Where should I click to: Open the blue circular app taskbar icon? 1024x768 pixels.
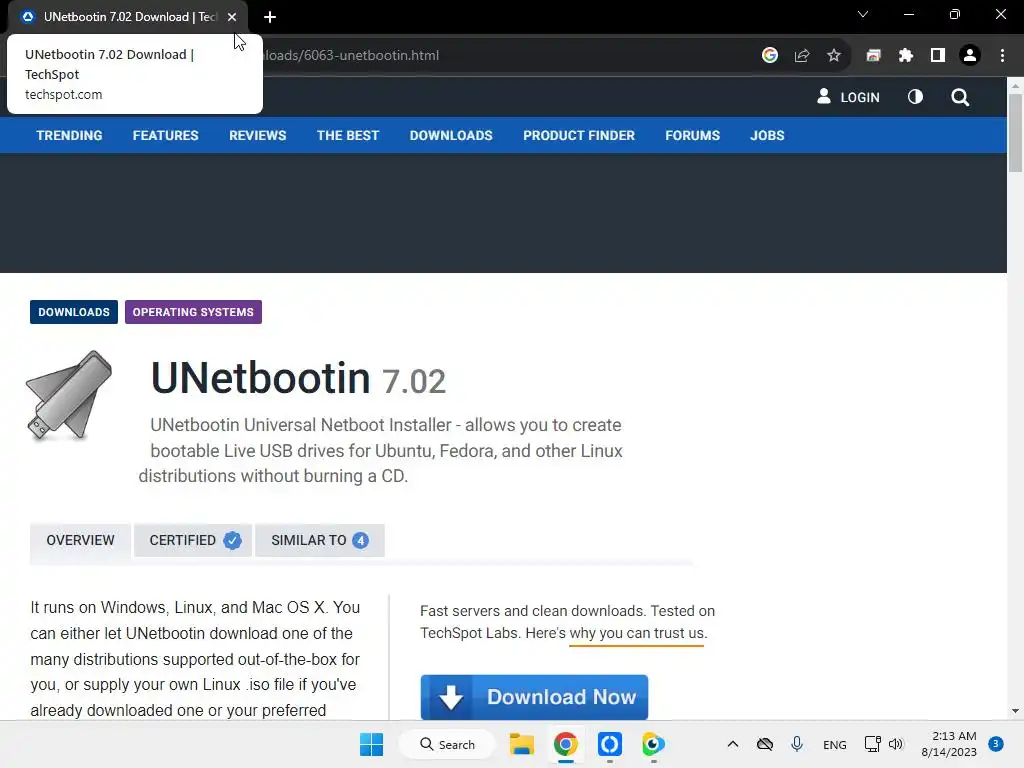point(609,744)
